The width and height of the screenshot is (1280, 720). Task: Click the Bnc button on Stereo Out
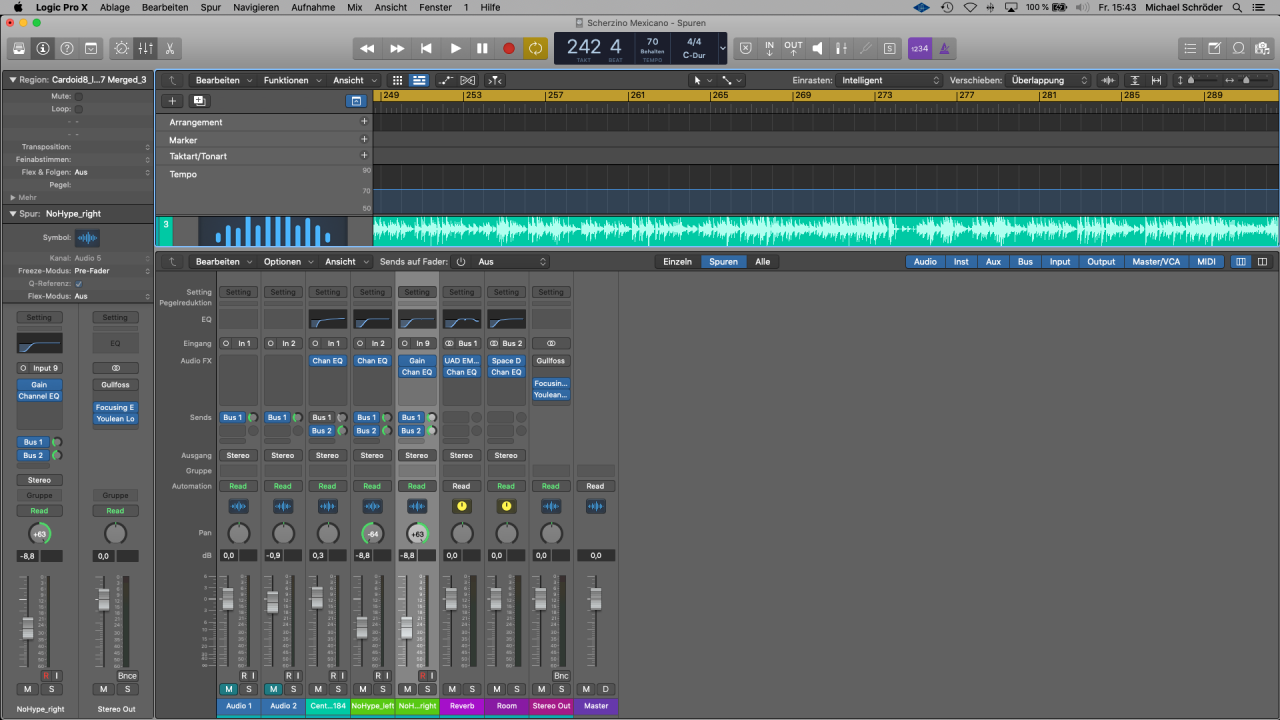pyautogui.click(x=561, y=676)
